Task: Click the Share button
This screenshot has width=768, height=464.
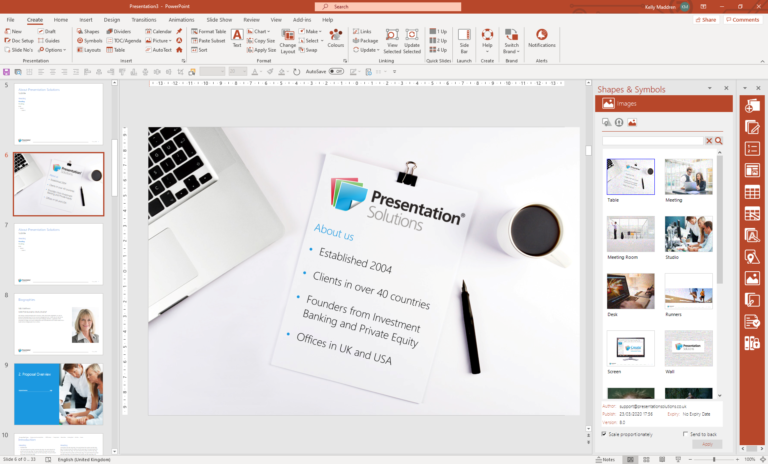Action: [707, 19]
